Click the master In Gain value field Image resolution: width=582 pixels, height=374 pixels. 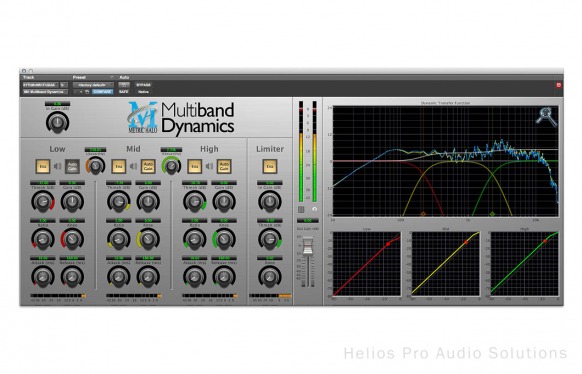coord(58,104)
